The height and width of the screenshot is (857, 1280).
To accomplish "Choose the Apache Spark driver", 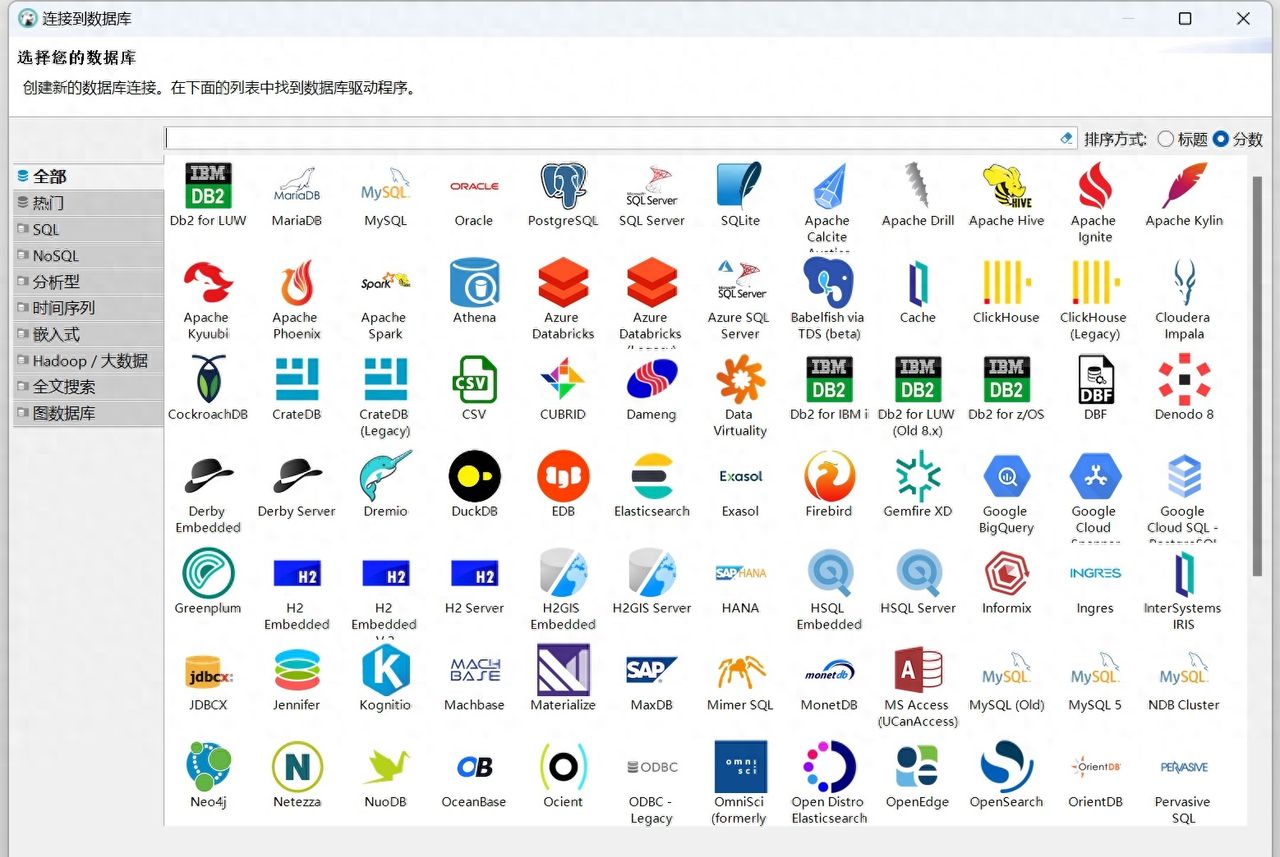I will [385, 283].
